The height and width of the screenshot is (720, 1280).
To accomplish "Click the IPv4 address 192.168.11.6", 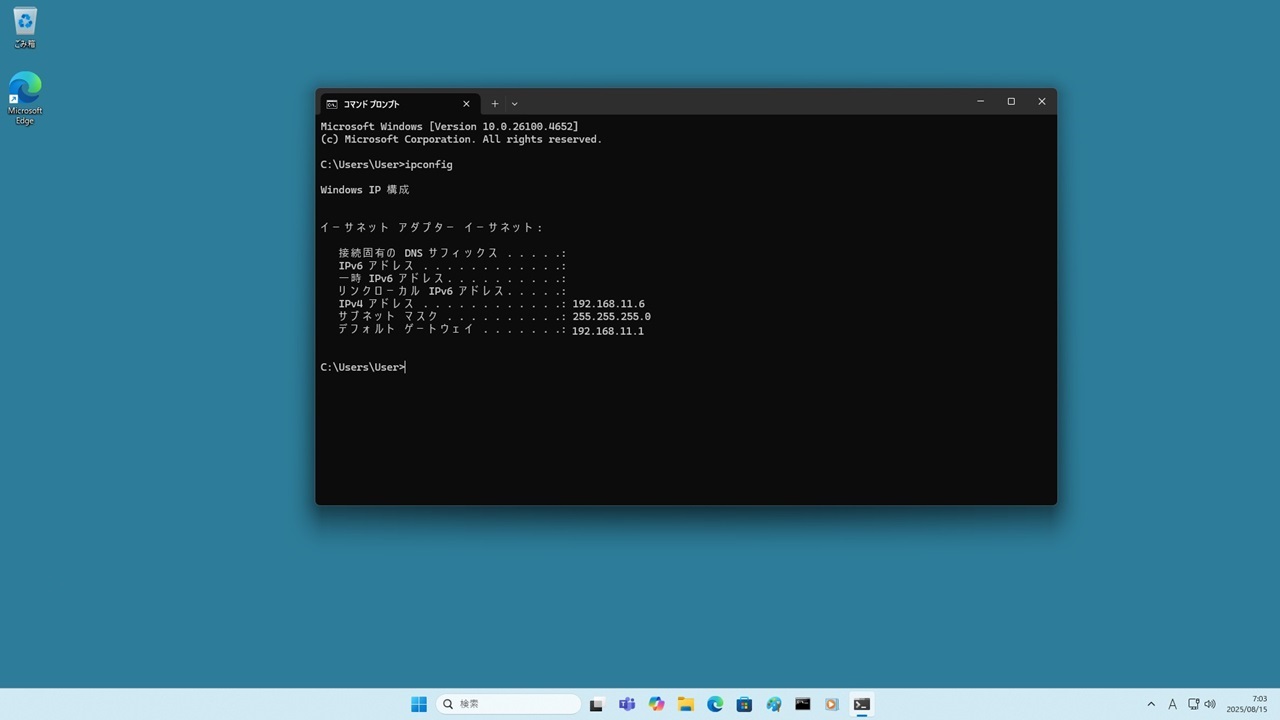I will 608,304.
